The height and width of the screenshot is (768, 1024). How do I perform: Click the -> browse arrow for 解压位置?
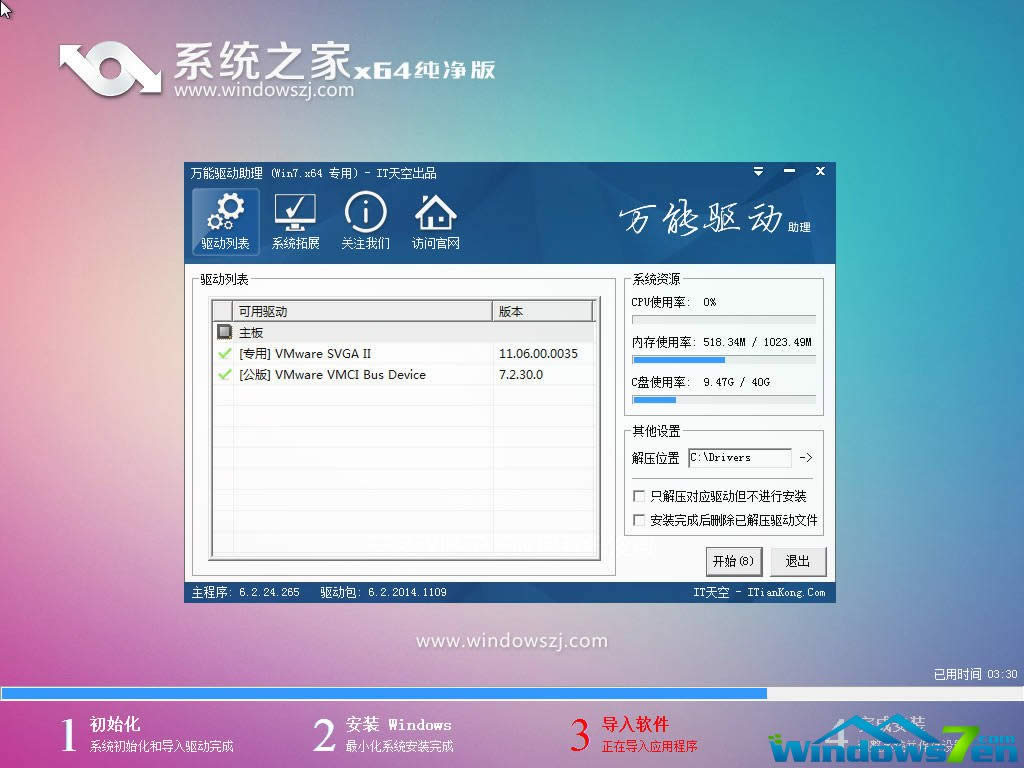(x=806, y=457)
